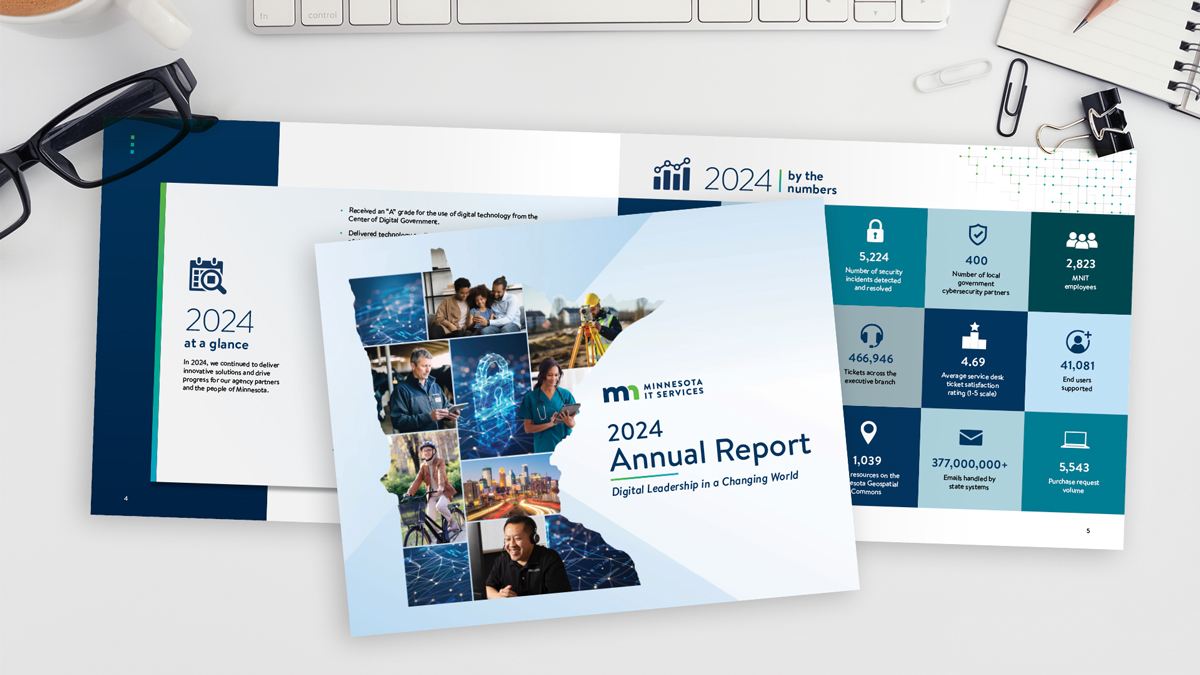Viewport: 1200px width, 675px height.
Task: Click the "466,946" tickets figure
Action: pyautogui.click(x=870, y=358)
